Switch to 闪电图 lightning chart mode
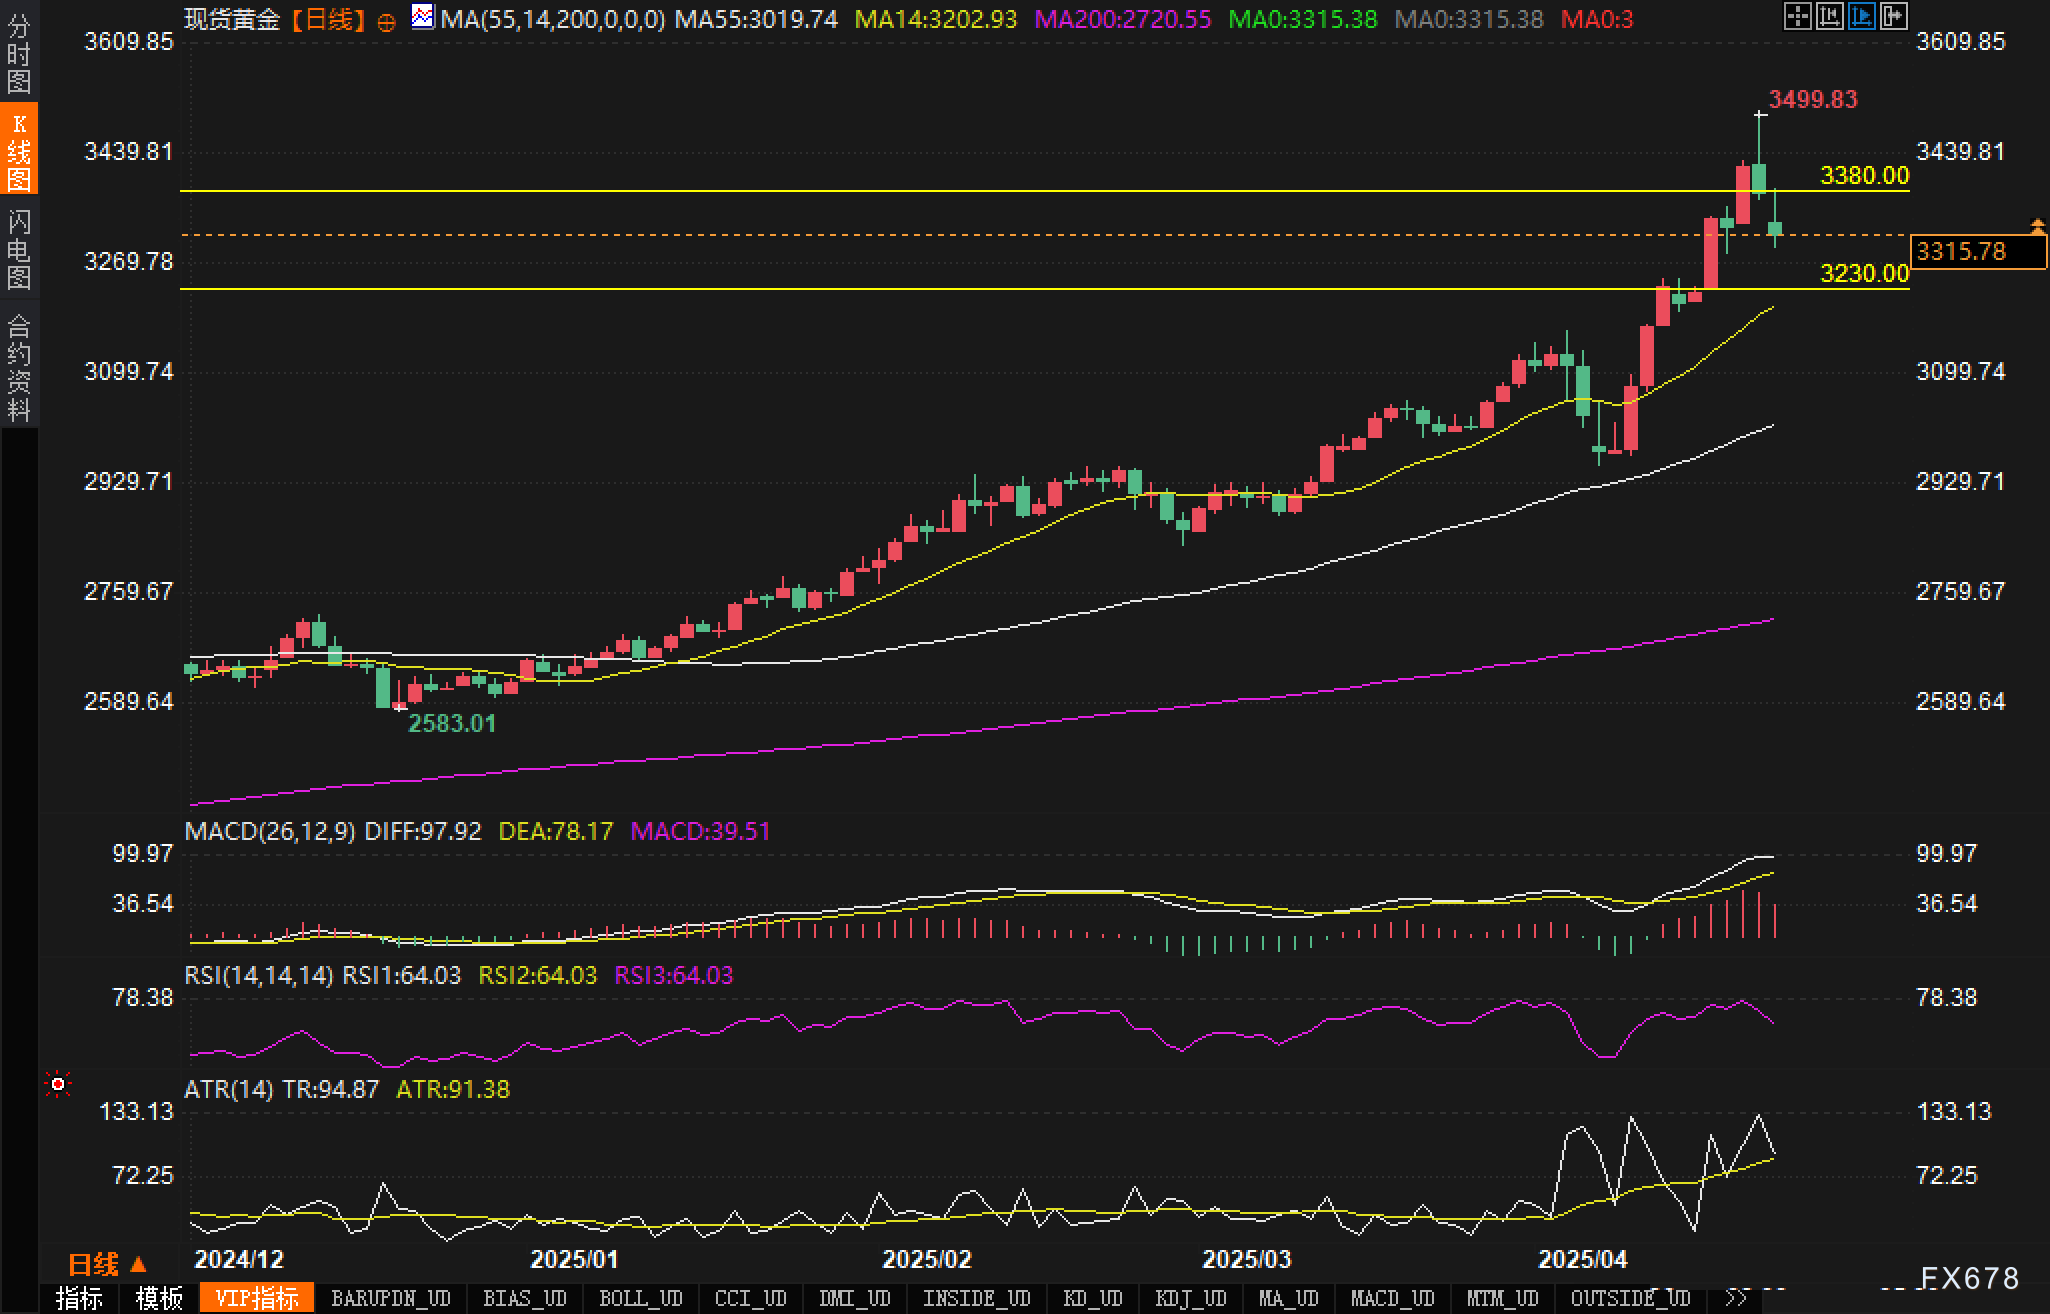2050x1314 pixels. [19, 249]
